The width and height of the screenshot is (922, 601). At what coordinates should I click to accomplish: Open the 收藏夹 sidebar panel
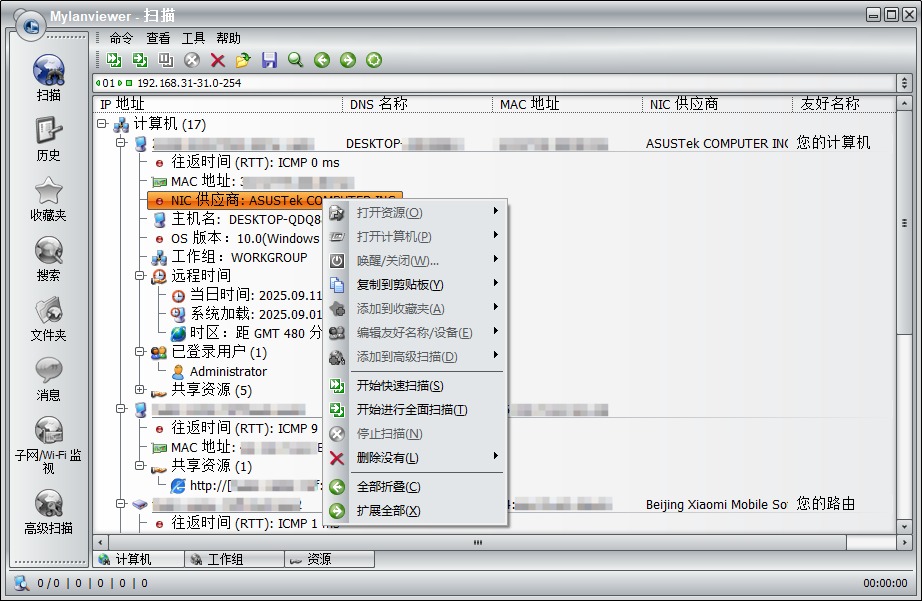[47, 195]
